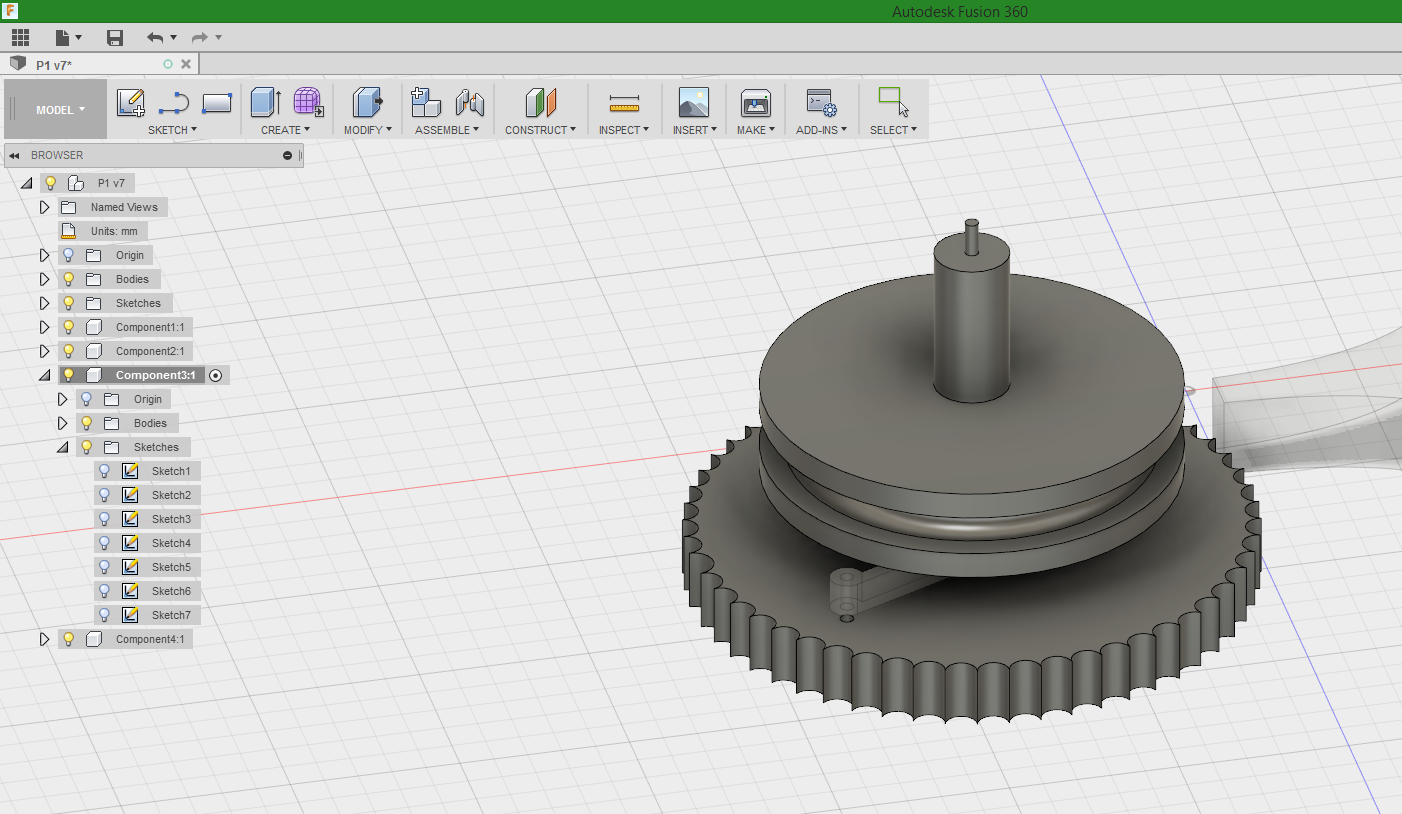Collapse Sketches folder under Component3:1
Screen dimensions: 1402x814
pyautogui.click(x=62, y=447)
